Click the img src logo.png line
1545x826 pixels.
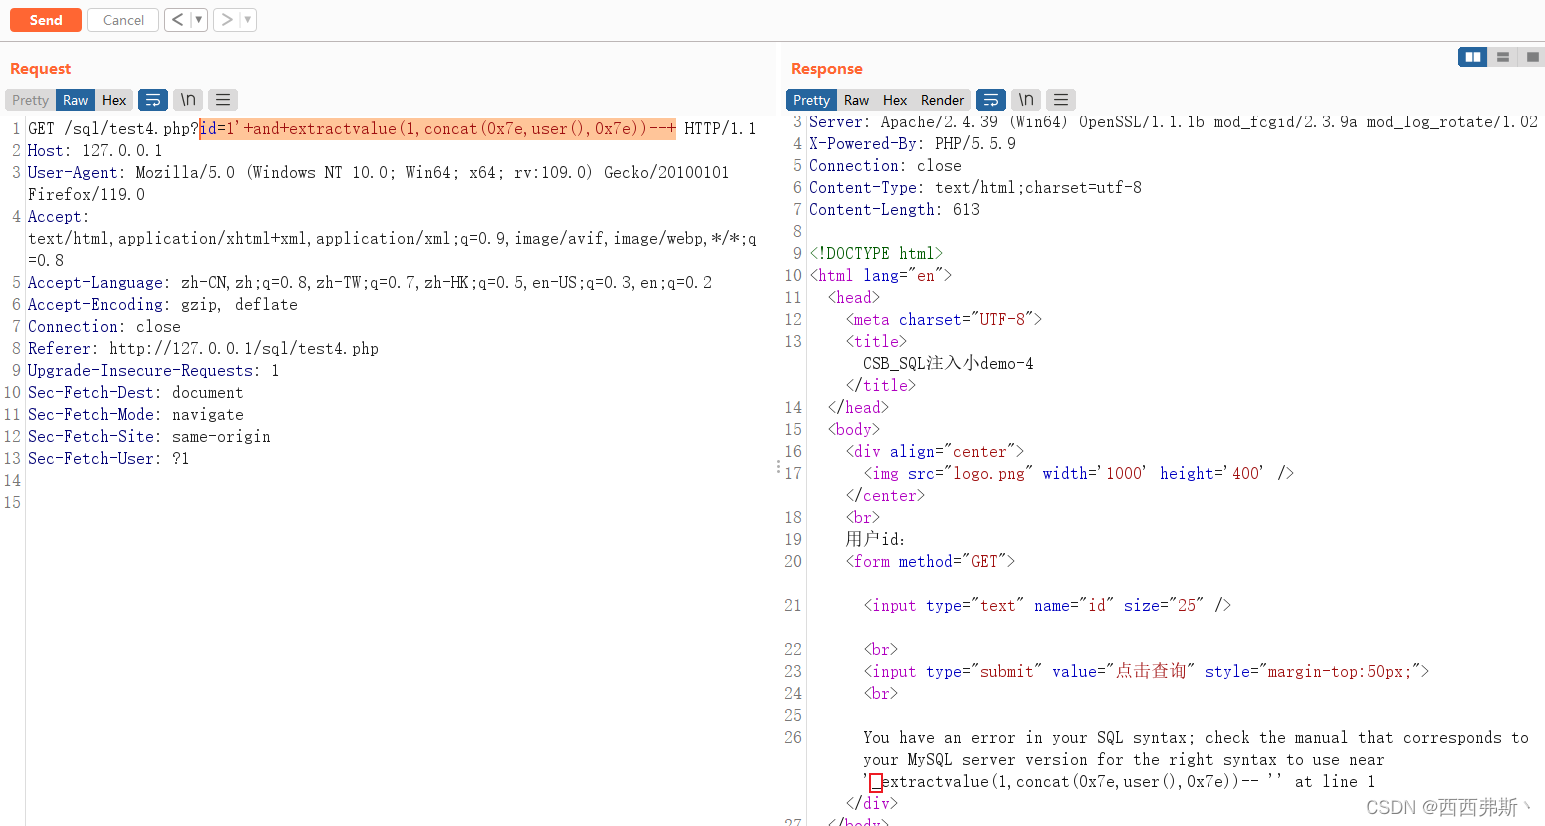pyautogui.click(x=1079, y=473)
